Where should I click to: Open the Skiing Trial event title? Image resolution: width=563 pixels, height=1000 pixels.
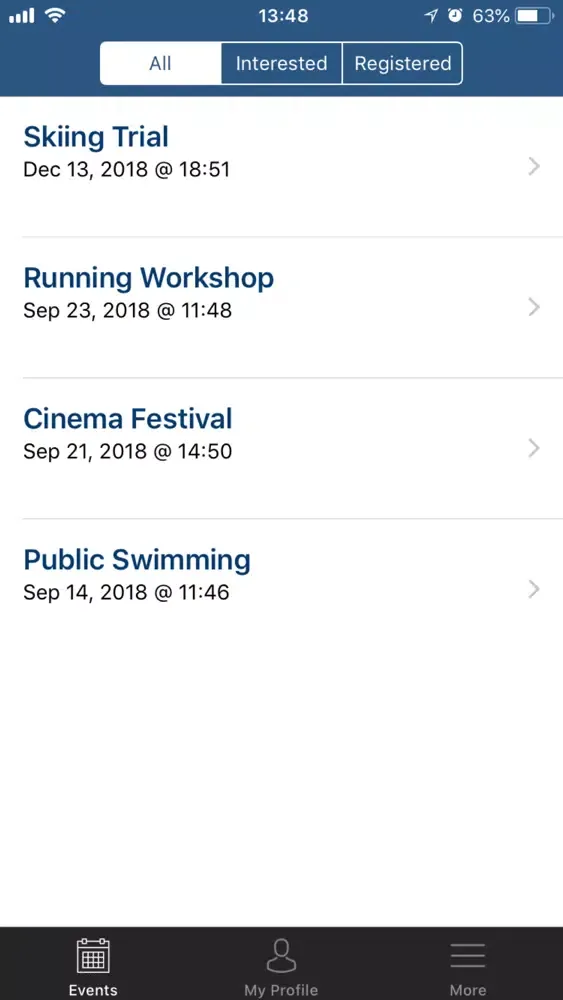pos(96,137)
